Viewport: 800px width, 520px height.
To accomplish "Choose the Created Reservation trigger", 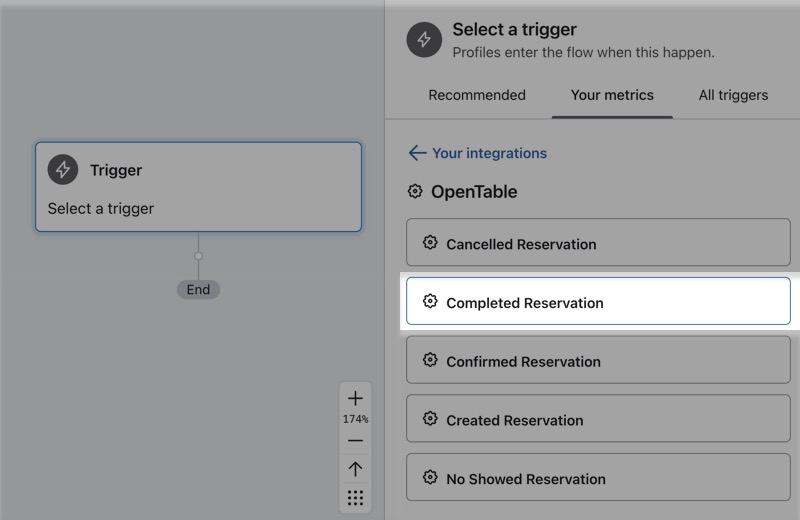I will click(598, 420).
